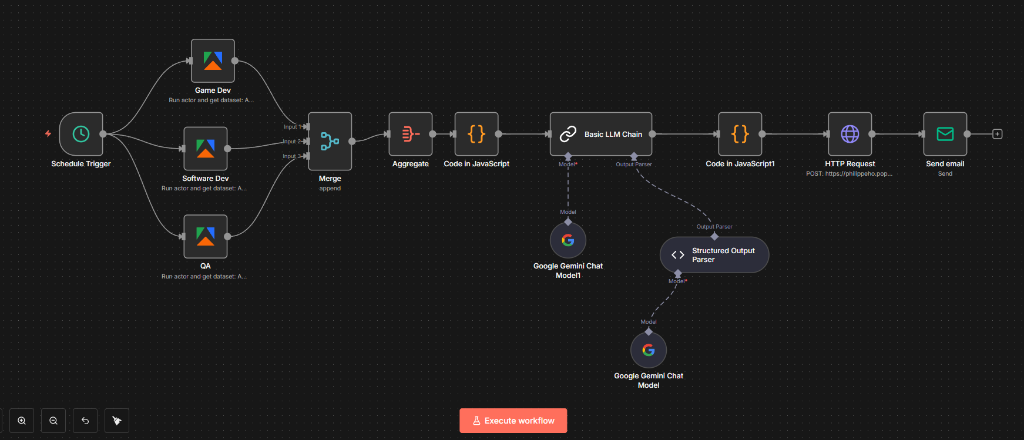Click the Schedule Trigger output handle
The height and width of the screenshot is (440, 1024).
(x=103, y=134)
